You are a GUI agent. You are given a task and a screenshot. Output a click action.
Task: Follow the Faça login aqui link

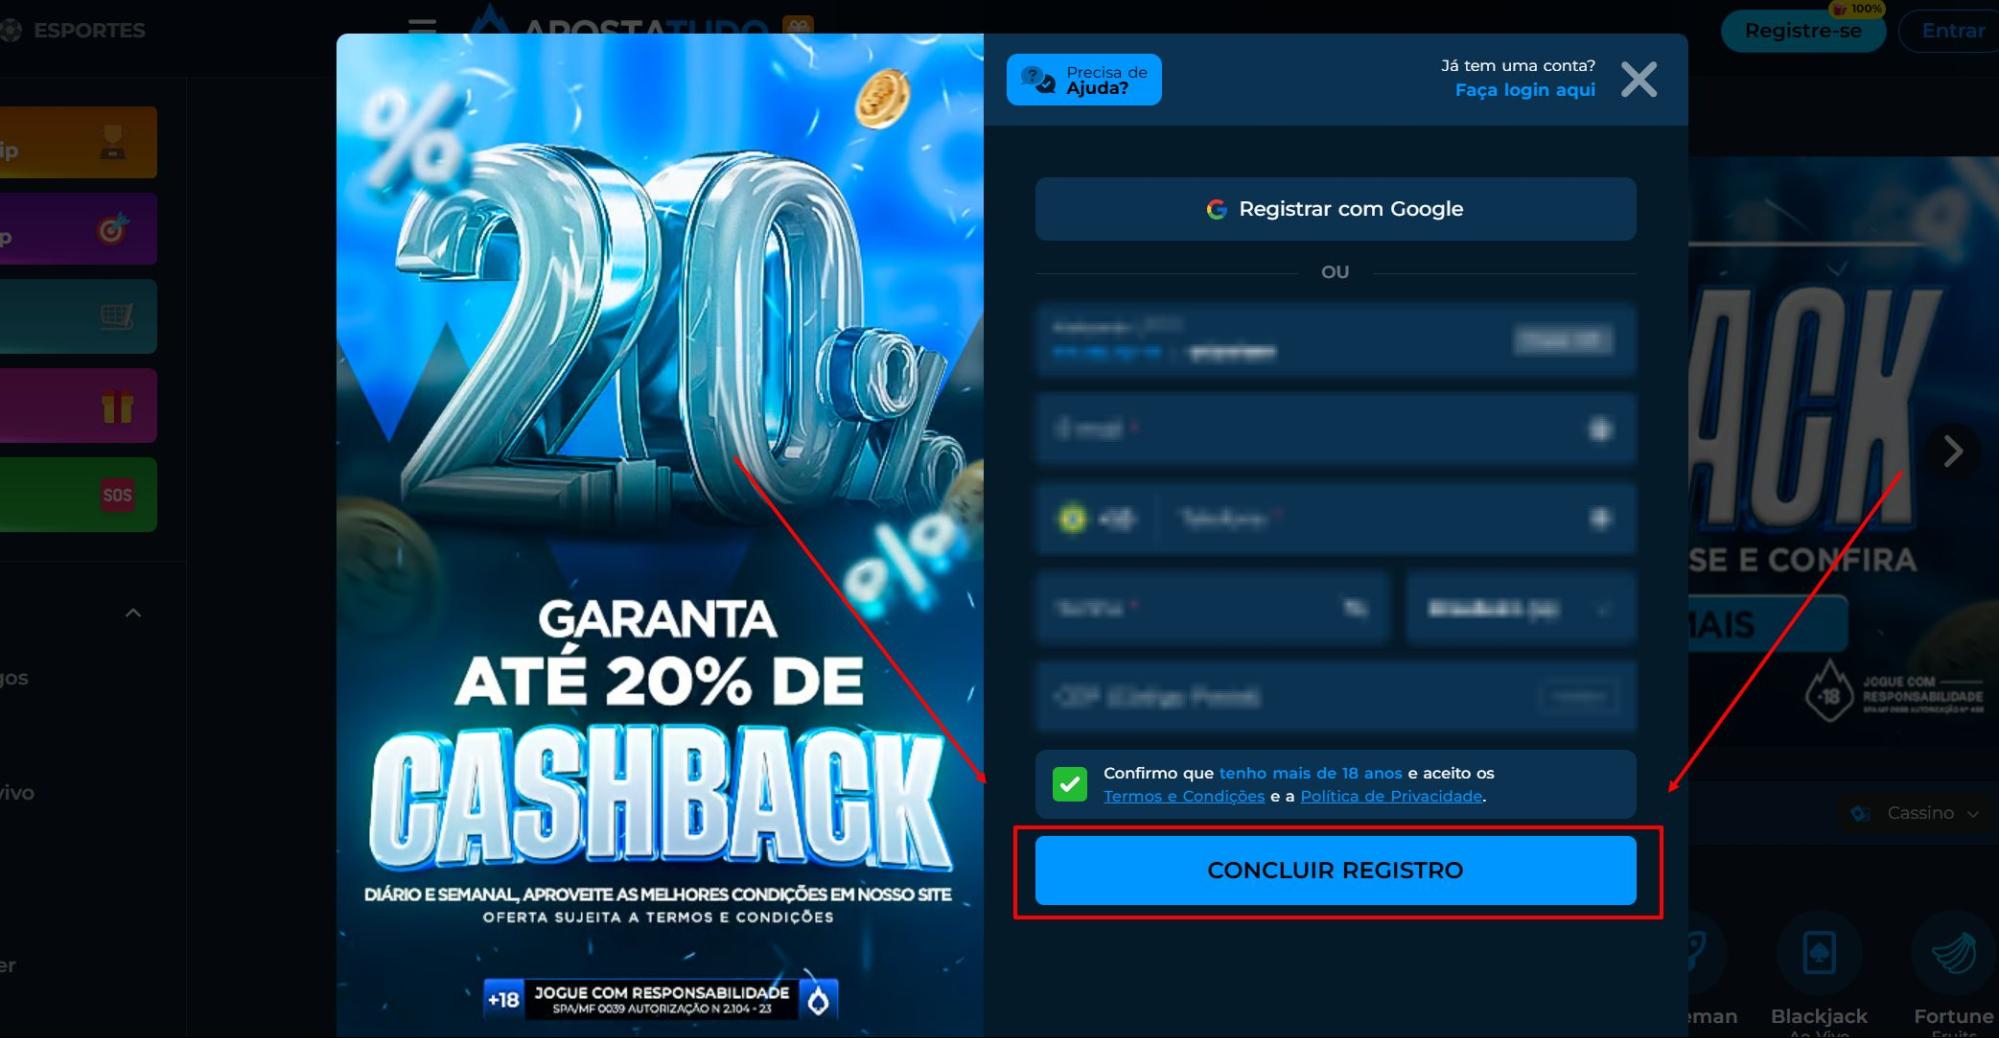[1524, 90]
